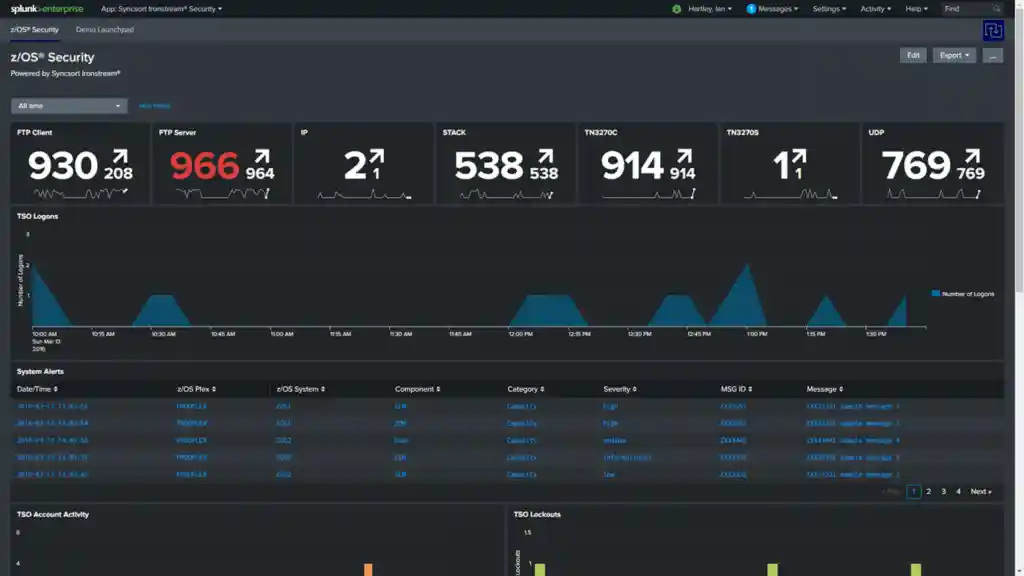
Task: Click the magnifier icon in Find box
Action: (x=997, y=9)
